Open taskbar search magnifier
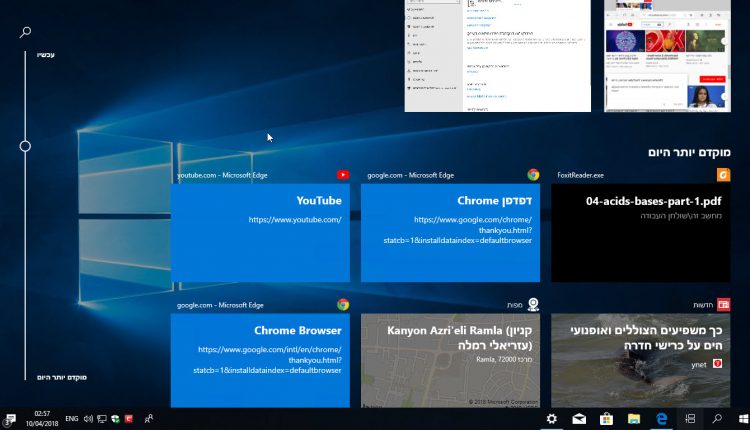750x430 pixels. [717, 419]
